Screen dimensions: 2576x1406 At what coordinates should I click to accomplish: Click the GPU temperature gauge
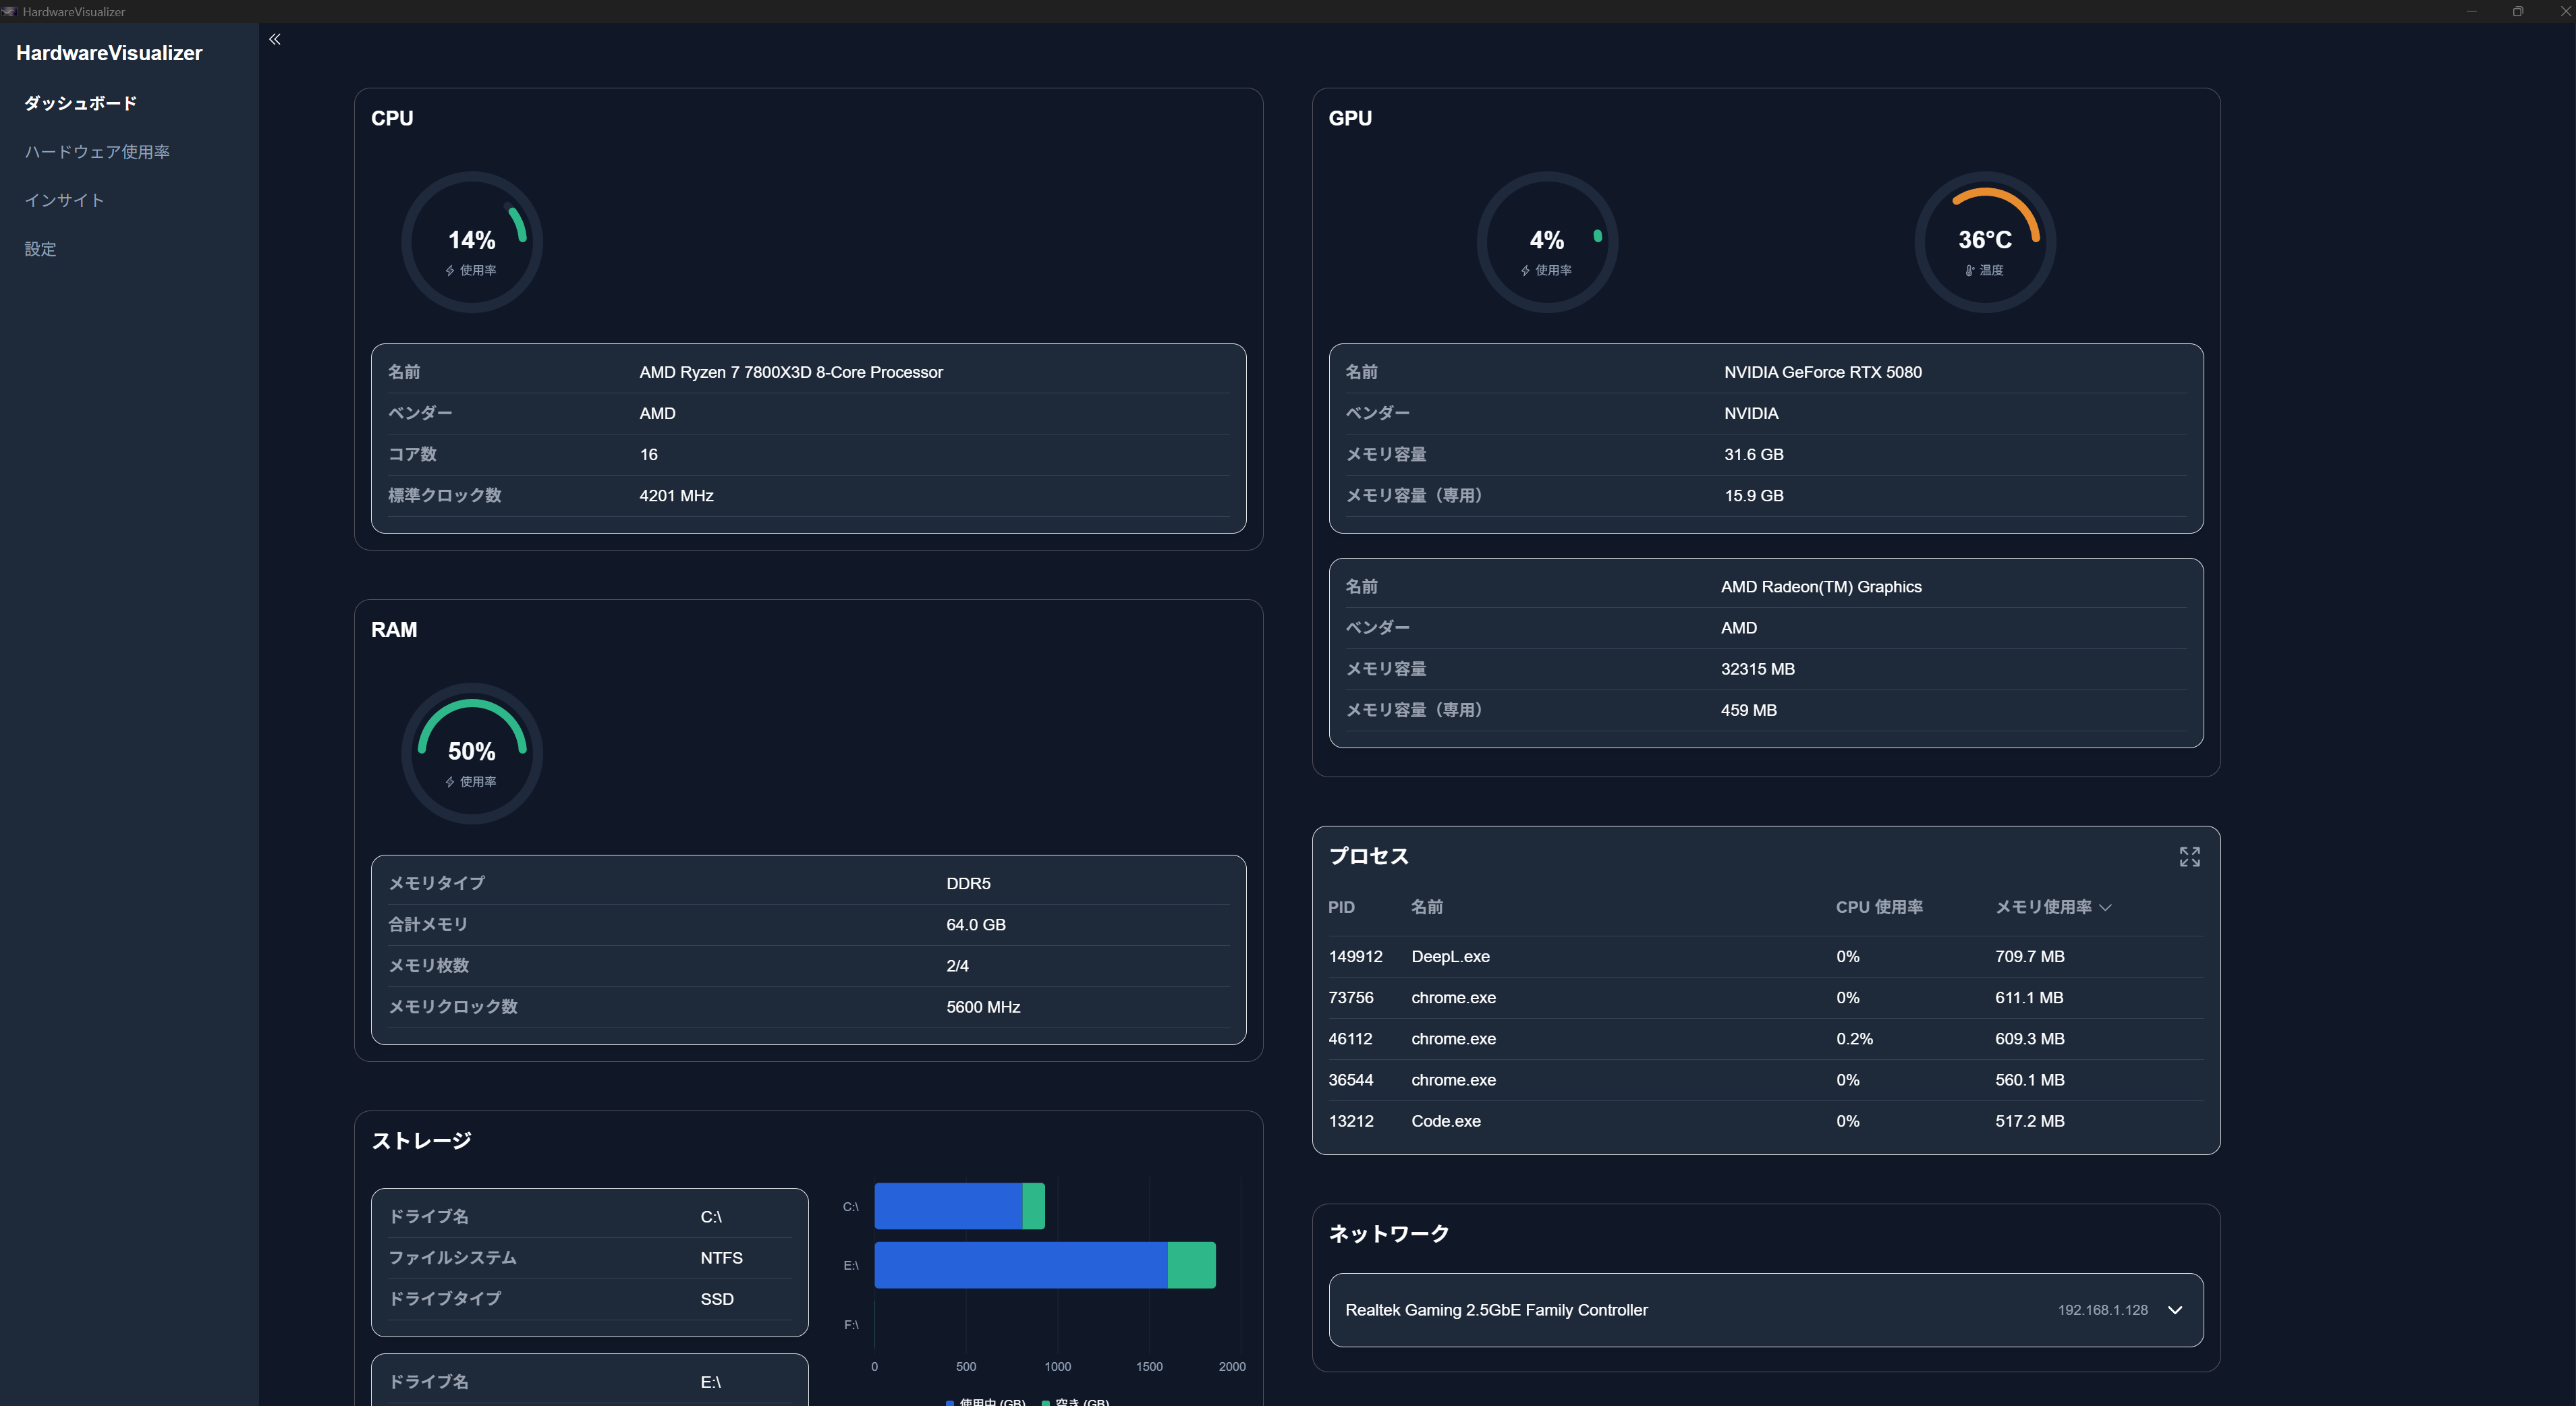coord(1984,242)
